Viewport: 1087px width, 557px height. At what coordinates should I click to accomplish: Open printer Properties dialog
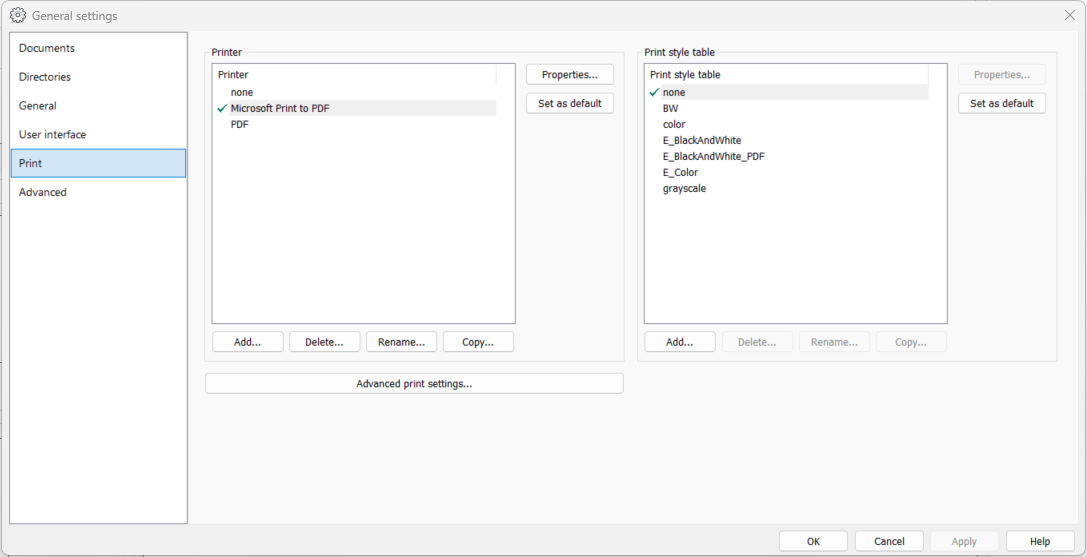pyautogui.click(x=570, y=75)
